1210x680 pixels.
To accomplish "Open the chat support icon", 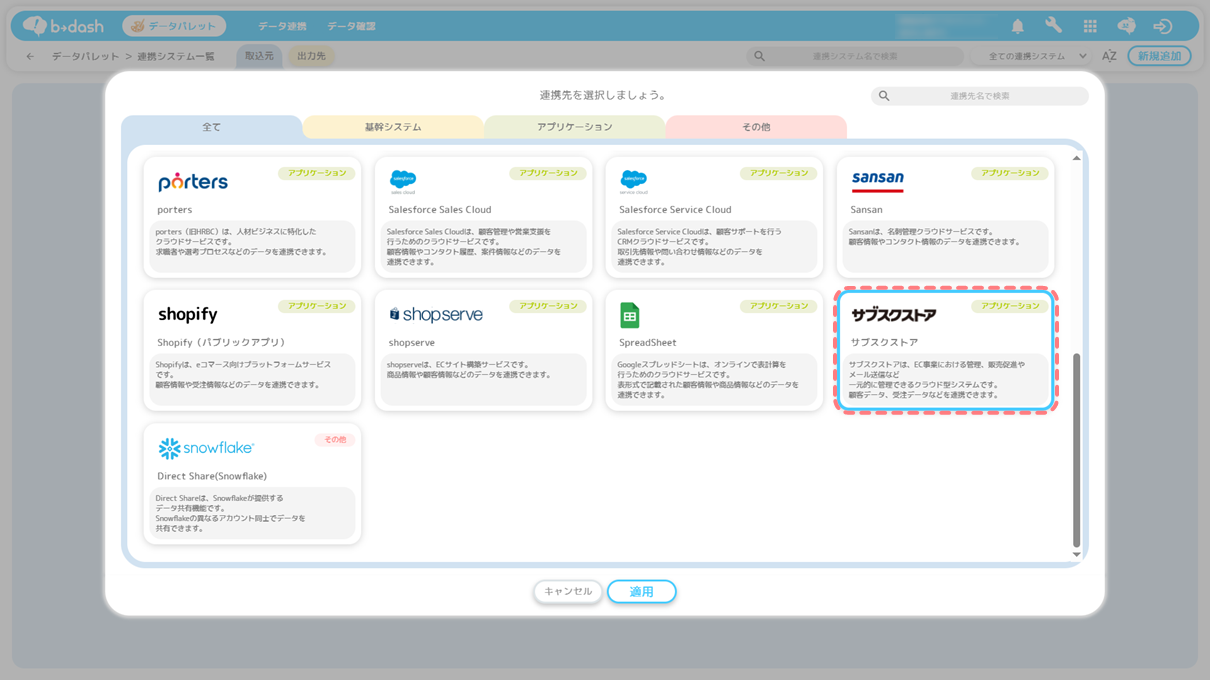I will pos(1126,26).
